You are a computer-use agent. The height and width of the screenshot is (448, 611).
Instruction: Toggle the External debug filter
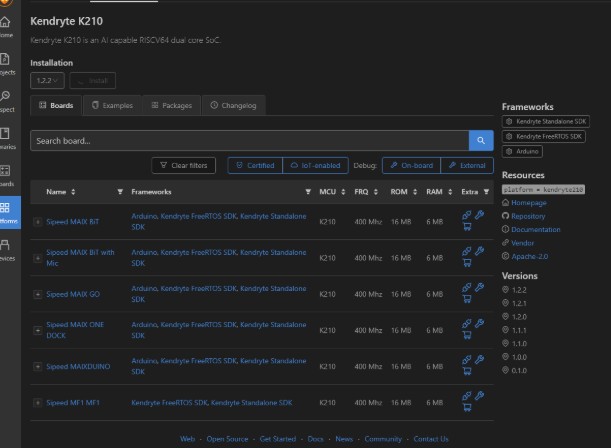(x=467, y=166)
